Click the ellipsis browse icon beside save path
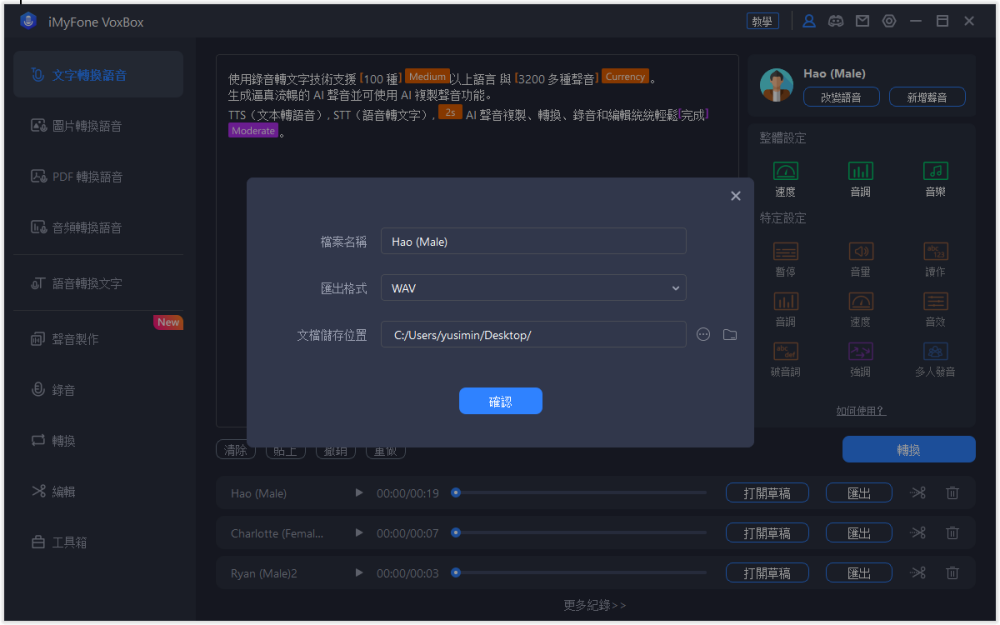The width and height of the screenshot is (1000, 625). tap(703, 335)
